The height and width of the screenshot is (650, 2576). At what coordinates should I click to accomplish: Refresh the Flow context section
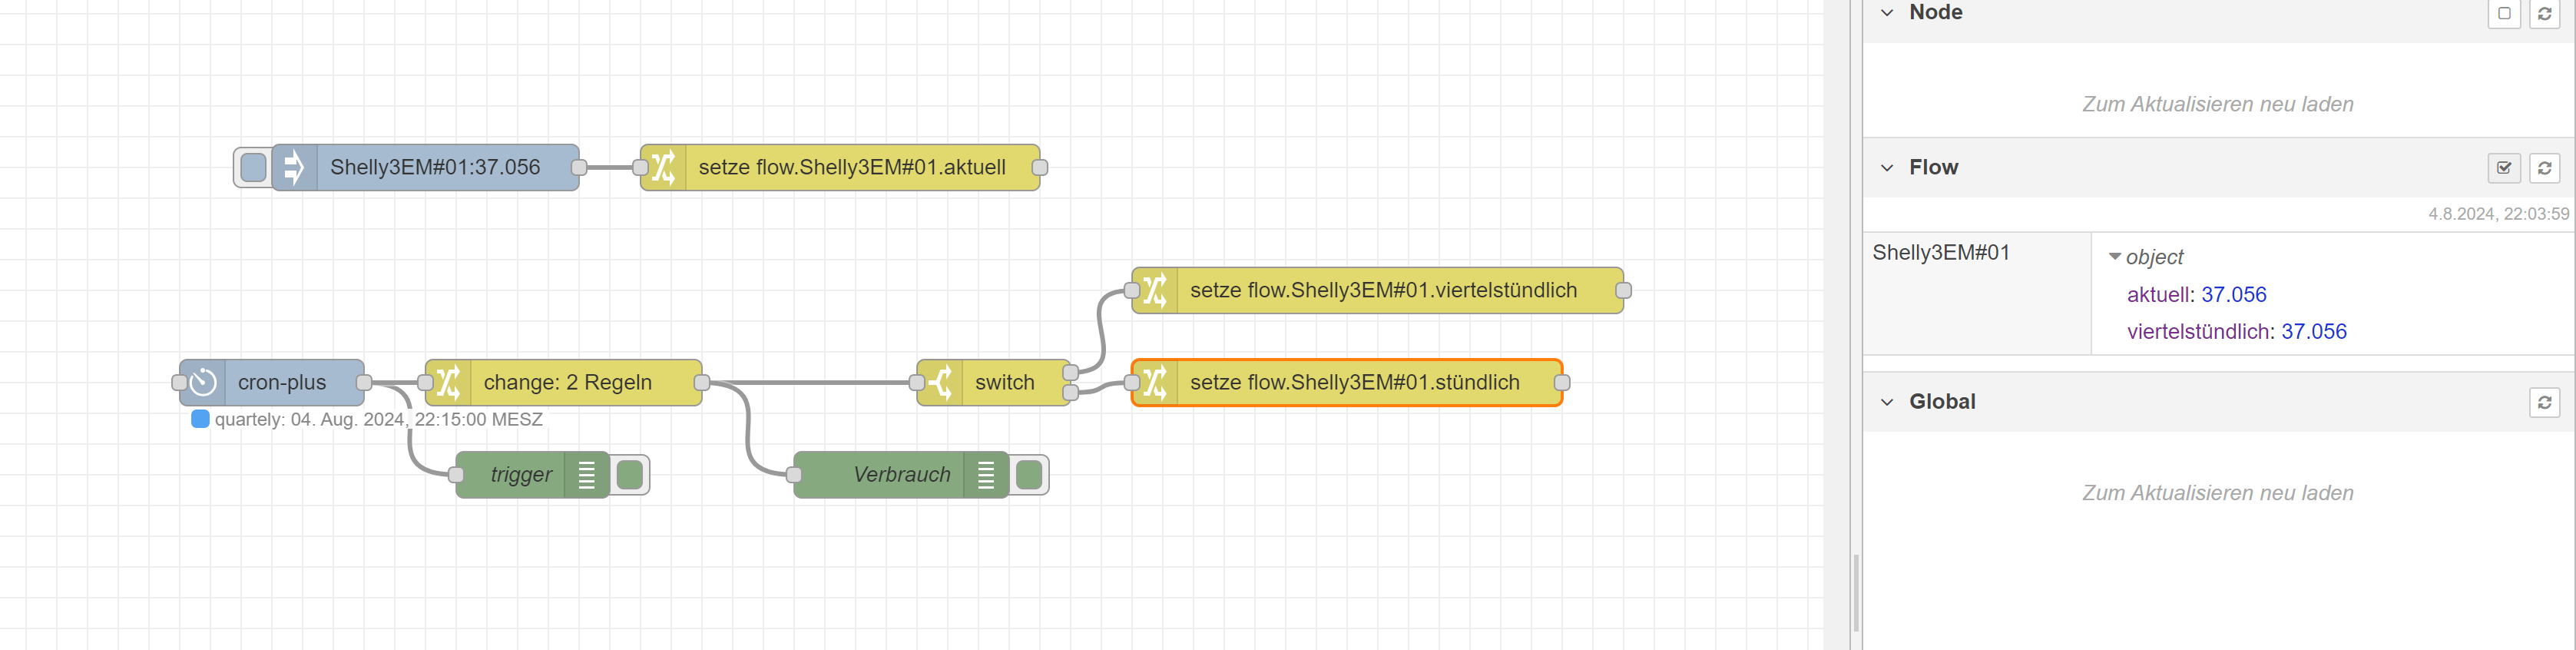[2544, 168]
